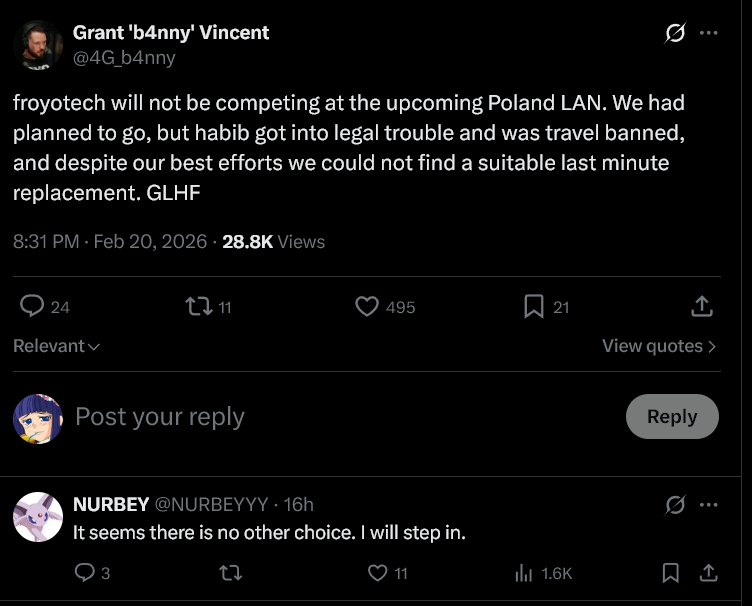Click the Grok icon on main post
Image resolution: width=752 pixels, height=606 pixels.
pyautogui.click(x=675, y=33)
